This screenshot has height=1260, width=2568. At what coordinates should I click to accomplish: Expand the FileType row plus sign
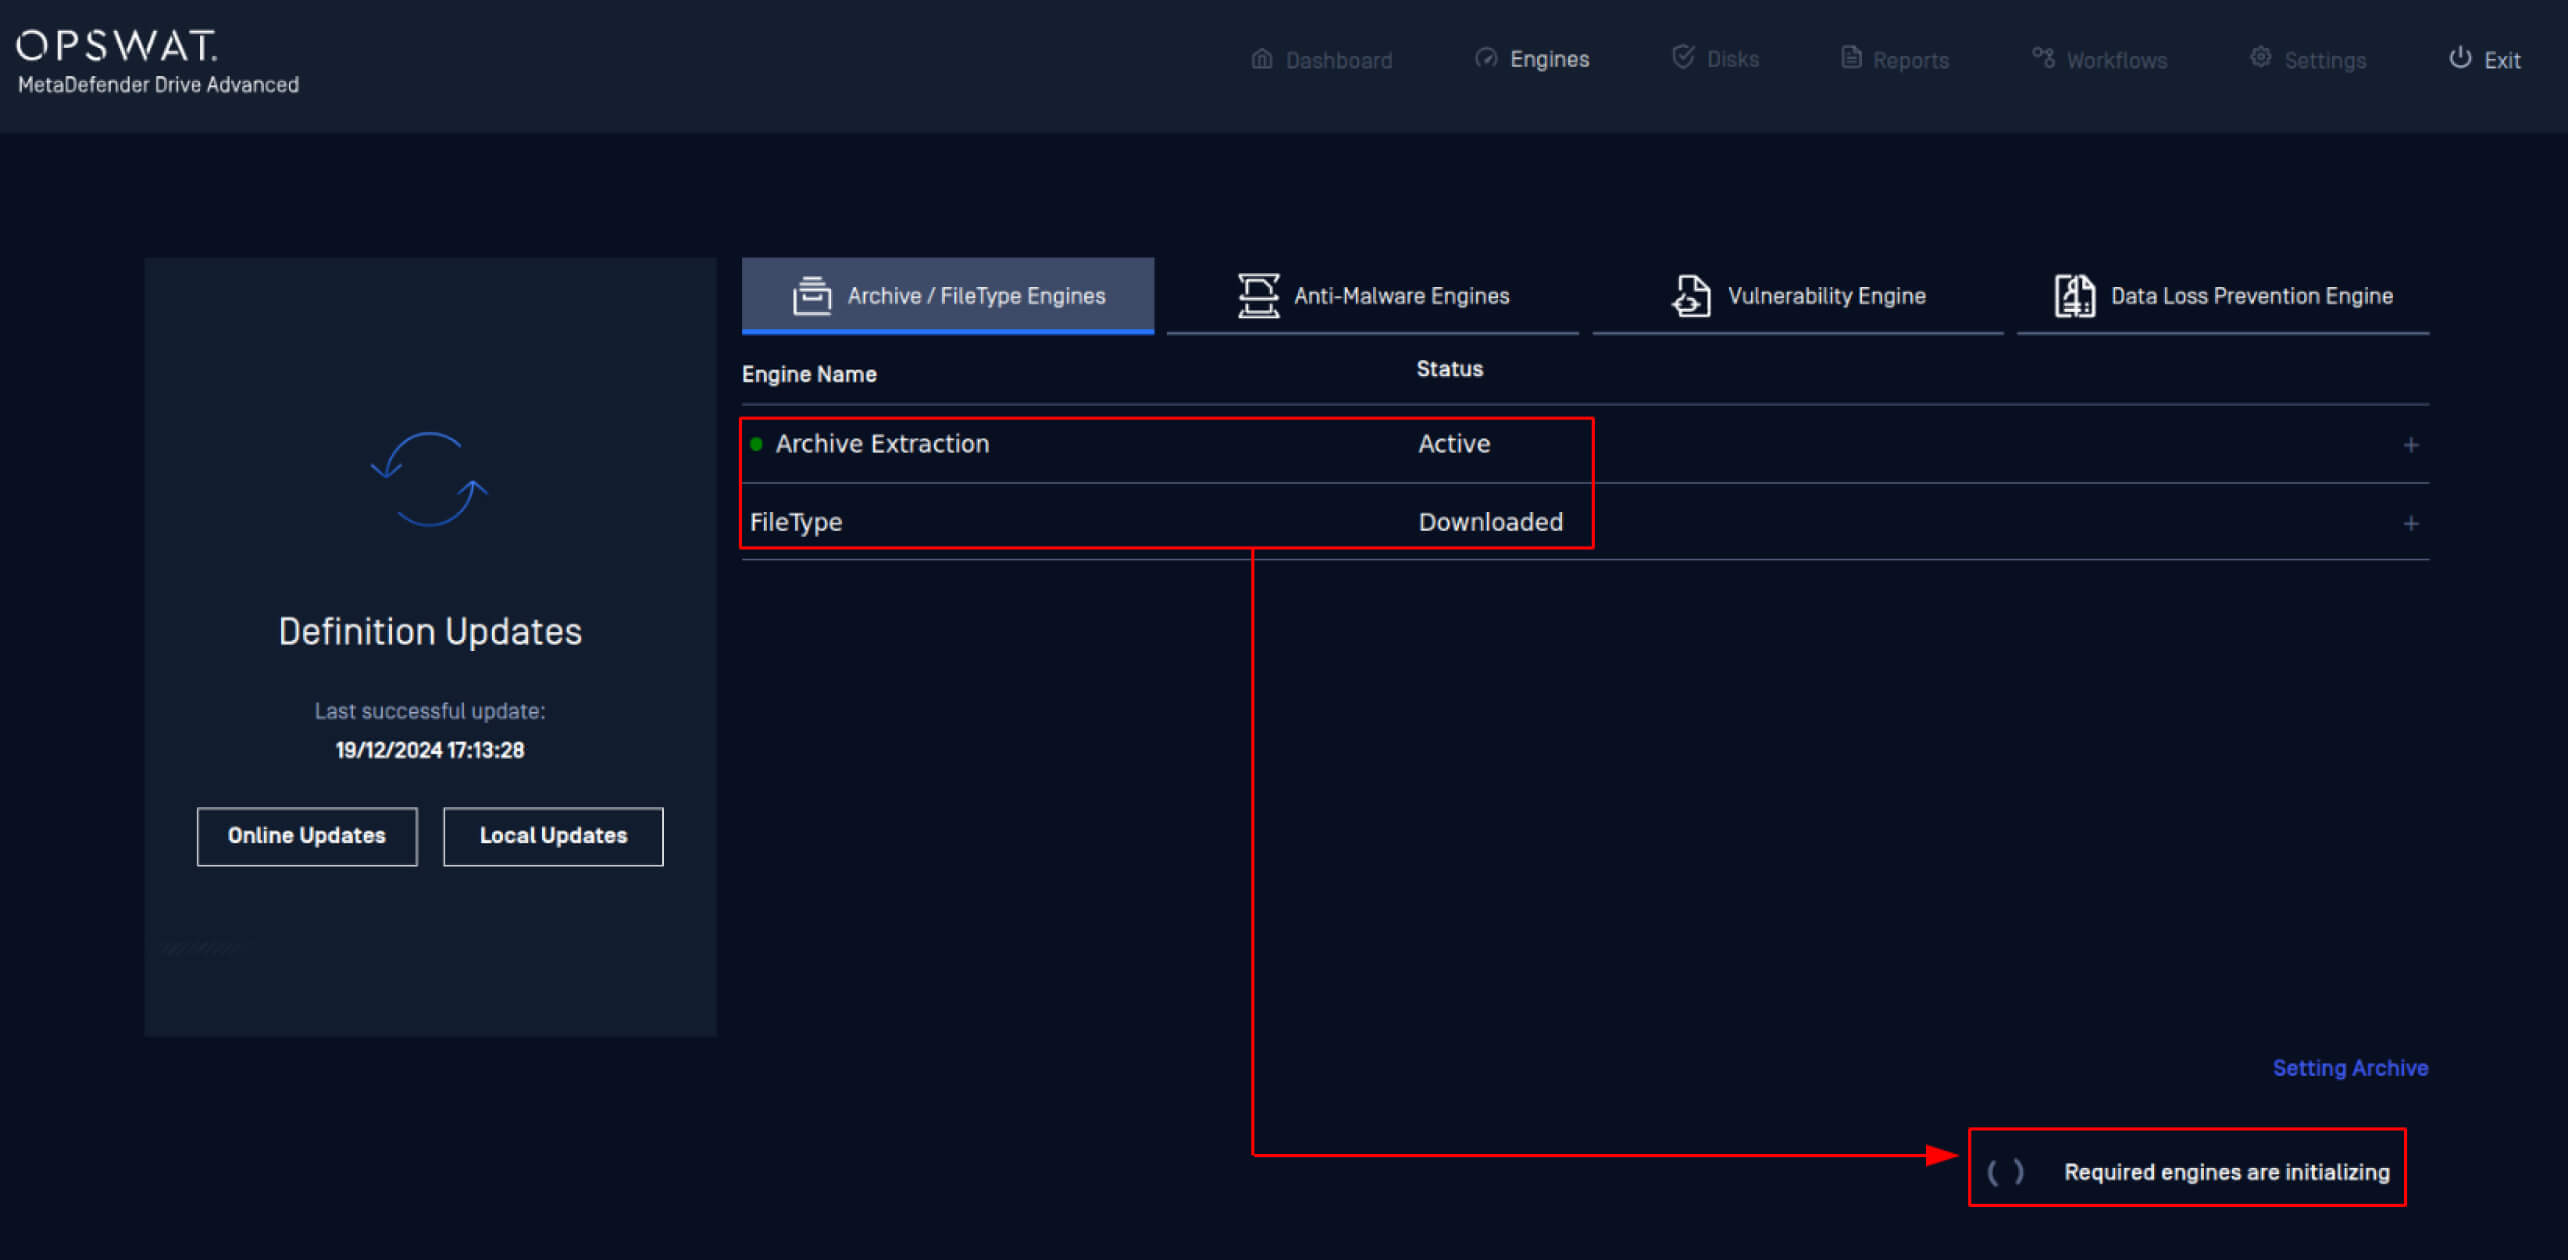[x=2410, y=523]
